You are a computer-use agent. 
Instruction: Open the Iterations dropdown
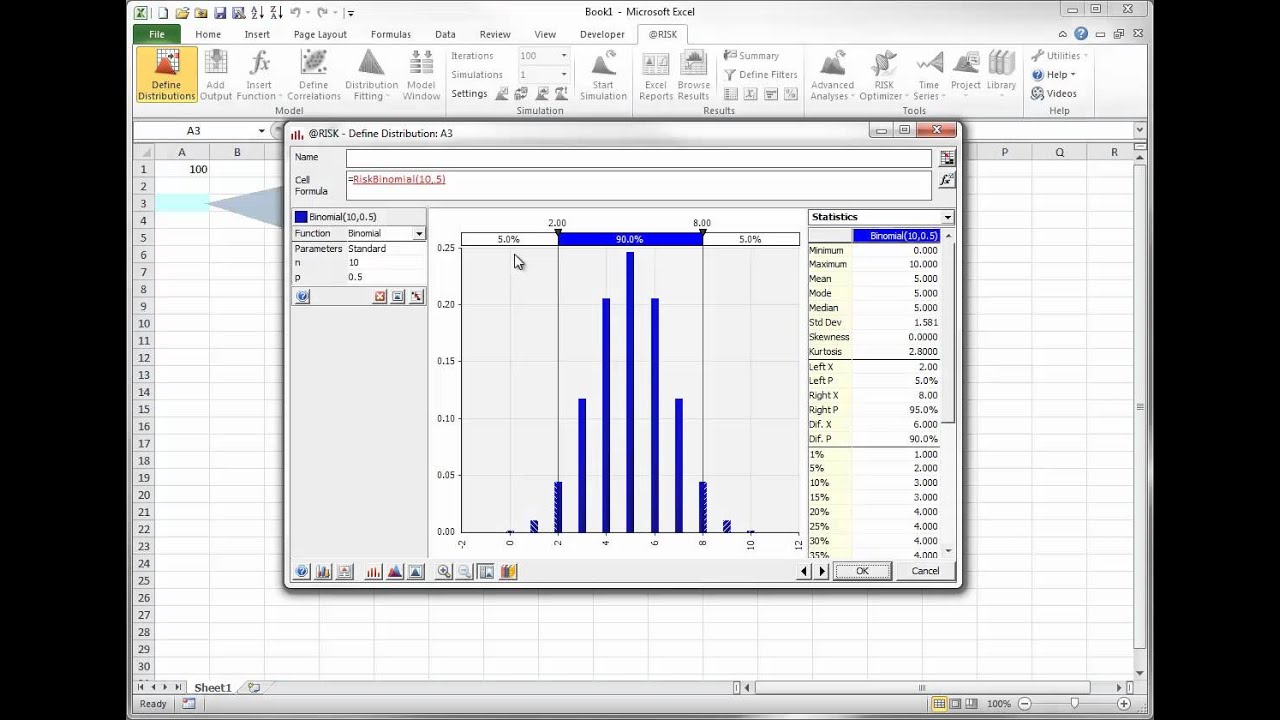click(x=563, y=56)
